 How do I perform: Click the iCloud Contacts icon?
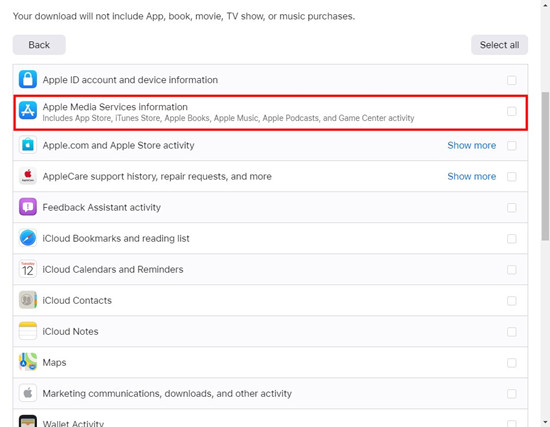(28, 300)
